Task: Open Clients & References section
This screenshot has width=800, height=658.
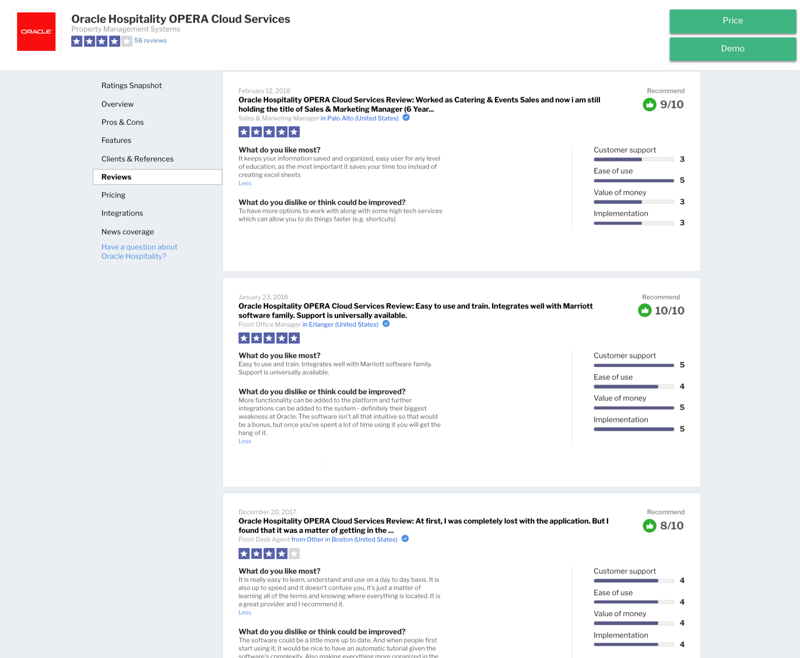Action: pos(137,159)
